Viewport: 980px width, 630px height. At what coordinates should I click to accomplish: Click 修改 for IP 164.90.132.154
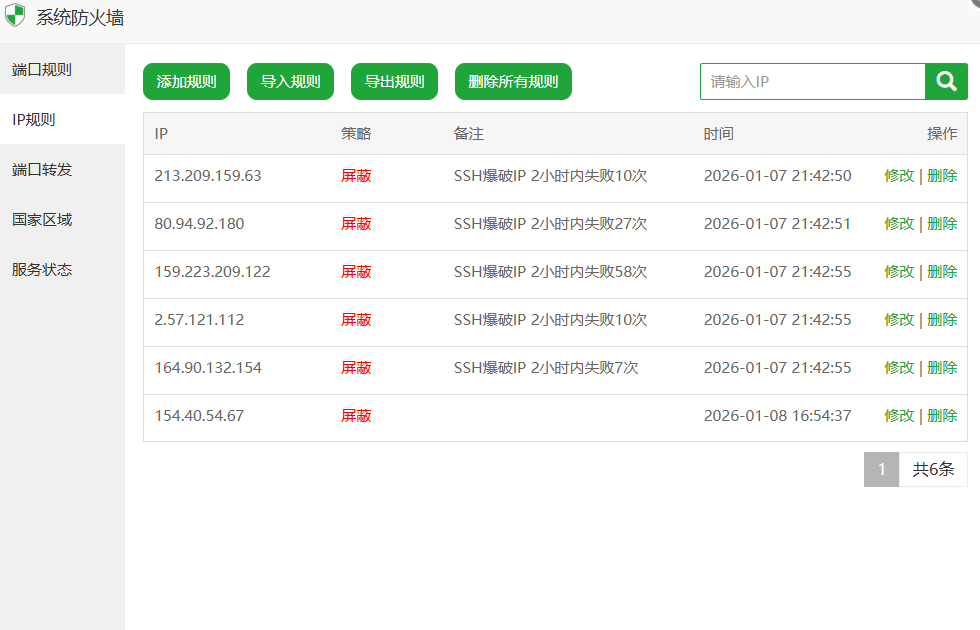(x=899, y=368)
